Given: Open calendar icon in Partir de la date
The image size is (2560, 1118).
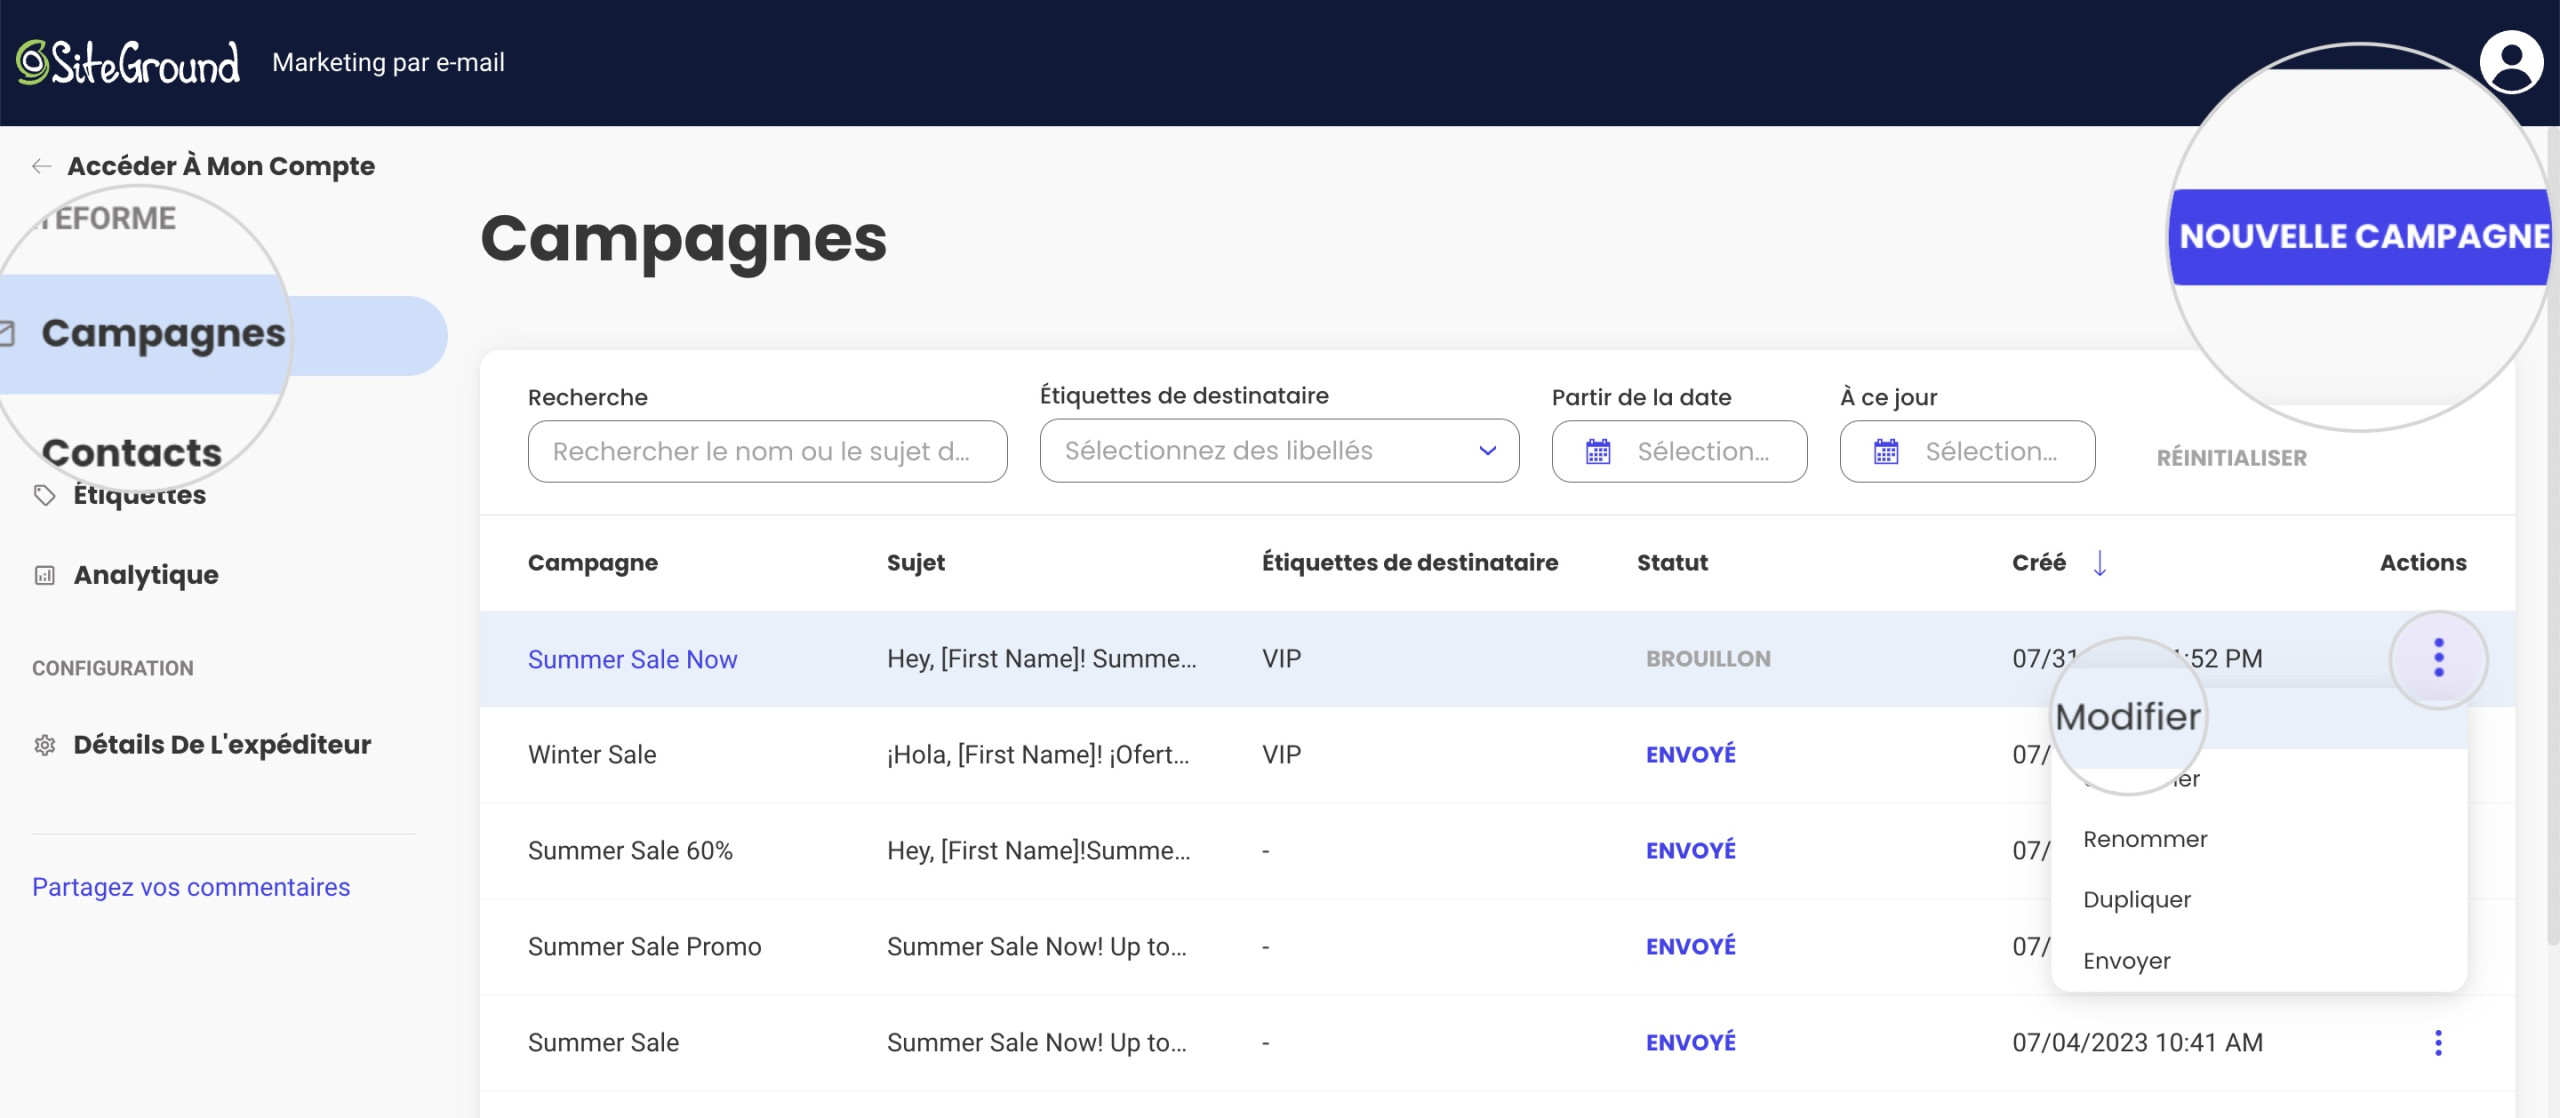Looking at the screenshot, I should (x=1598, y=452).
